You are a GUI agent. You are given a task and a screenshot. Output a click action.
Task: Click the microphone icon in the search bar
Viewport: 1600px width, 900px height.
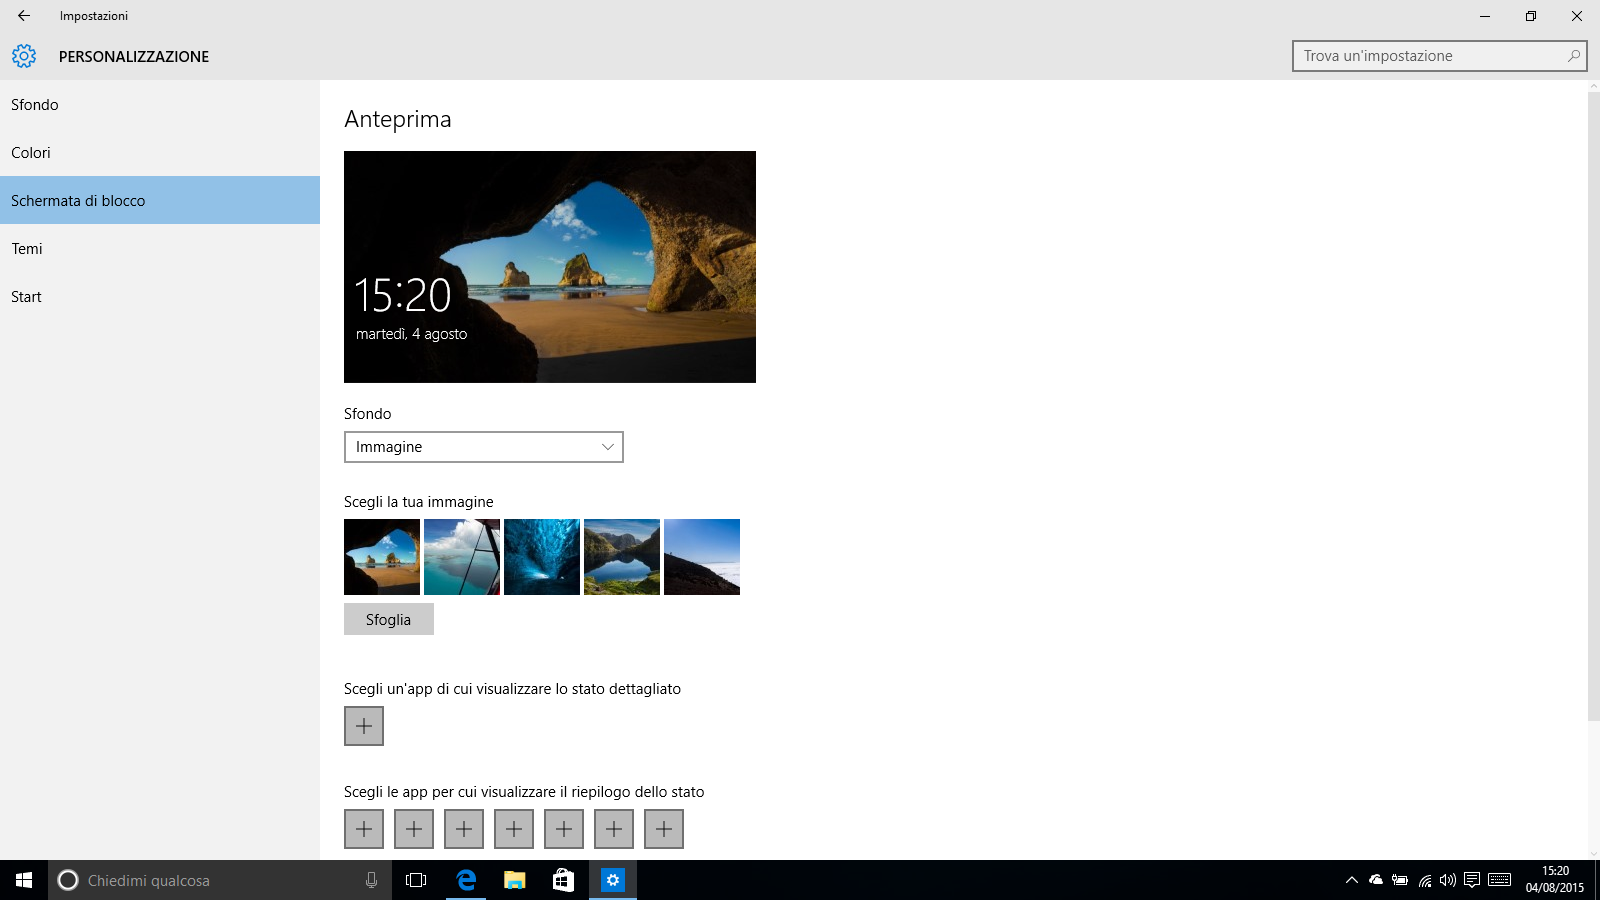(x=371, y=880)
